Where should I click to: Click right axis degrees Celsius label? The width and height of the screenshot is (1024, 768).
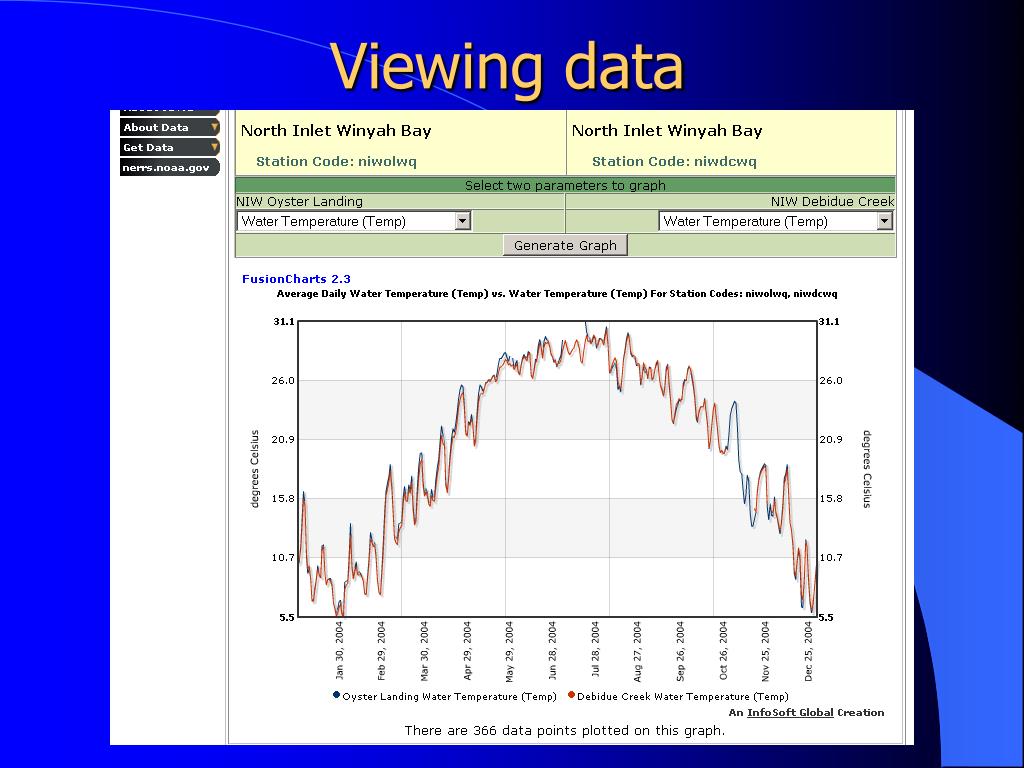[x=867, y=468]
